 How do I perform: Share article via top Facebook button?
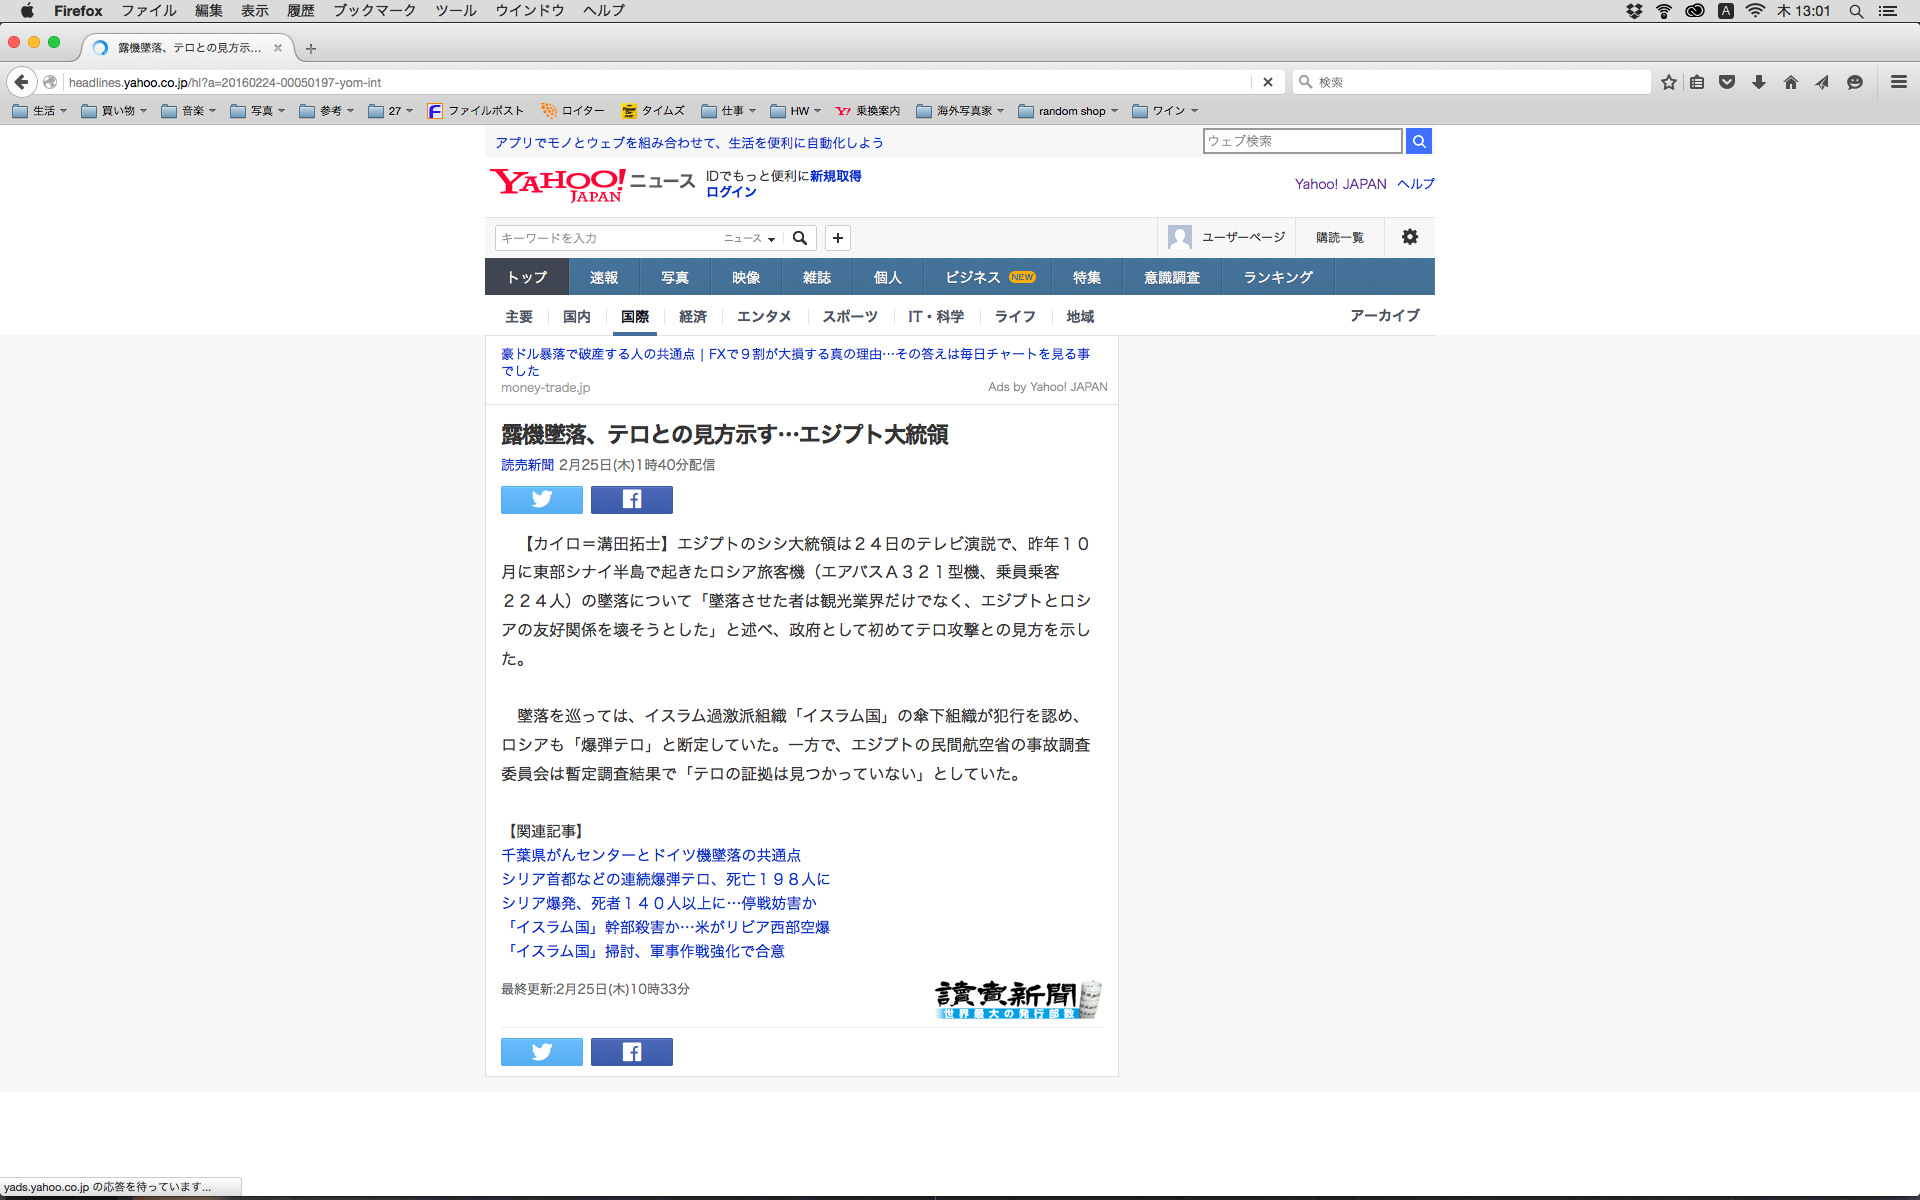click(631, 499)
